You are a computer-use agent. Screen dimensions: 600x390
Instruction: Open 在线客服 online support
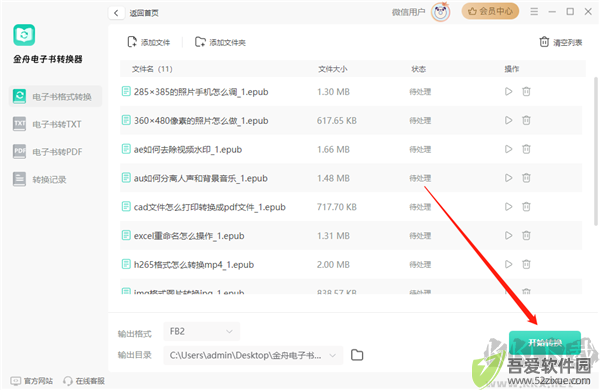(84, 381)
